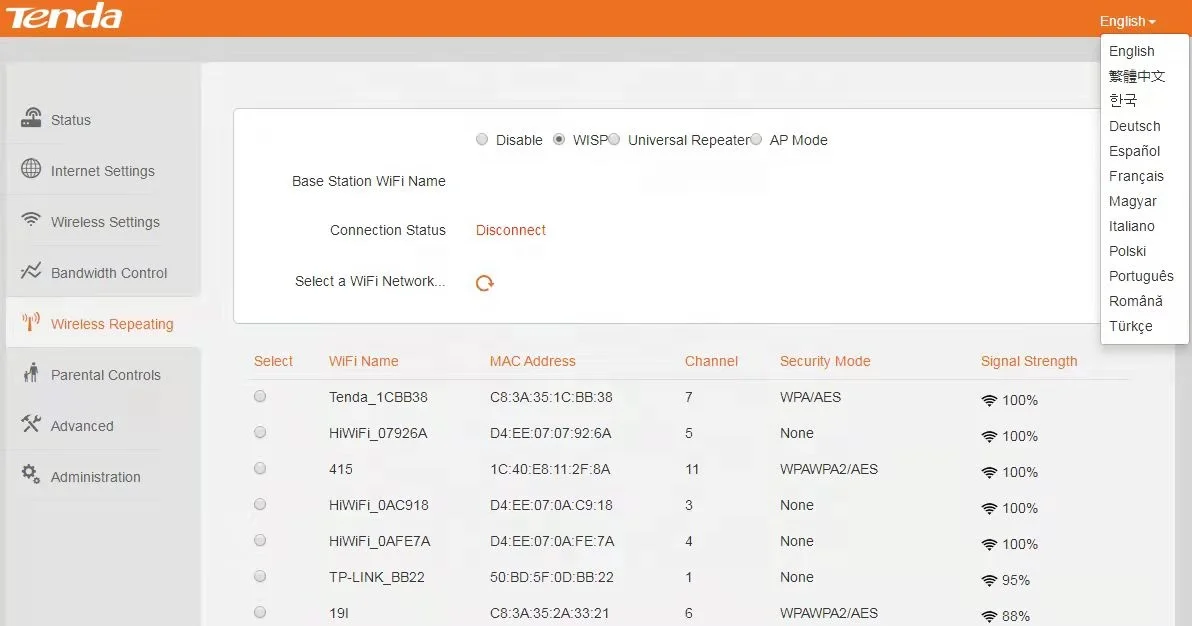
Task: Pick Français in the language dropdown
Action: pyautogui.click(x=1136, y=176)
